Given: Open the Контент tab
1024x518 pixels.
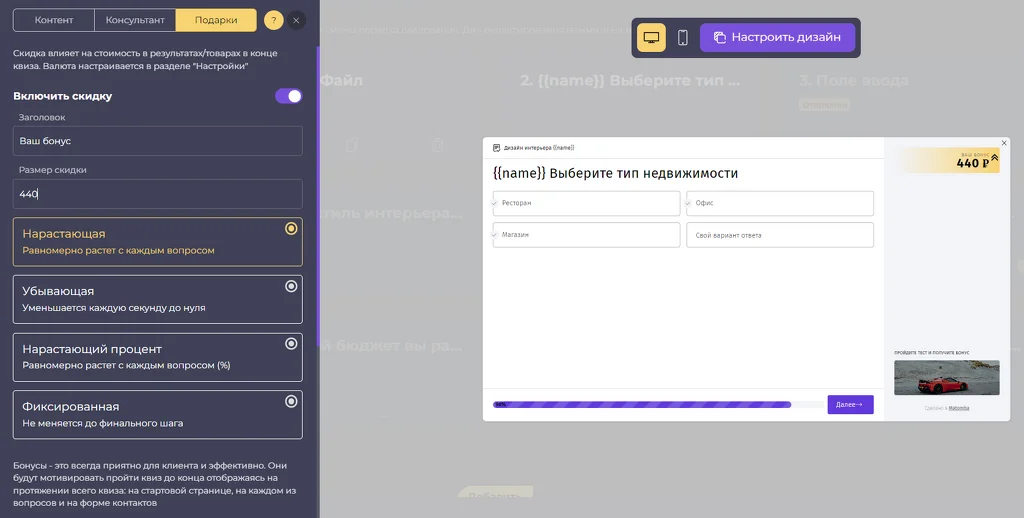Looking at the screenshot, I should tap(54, 20).
